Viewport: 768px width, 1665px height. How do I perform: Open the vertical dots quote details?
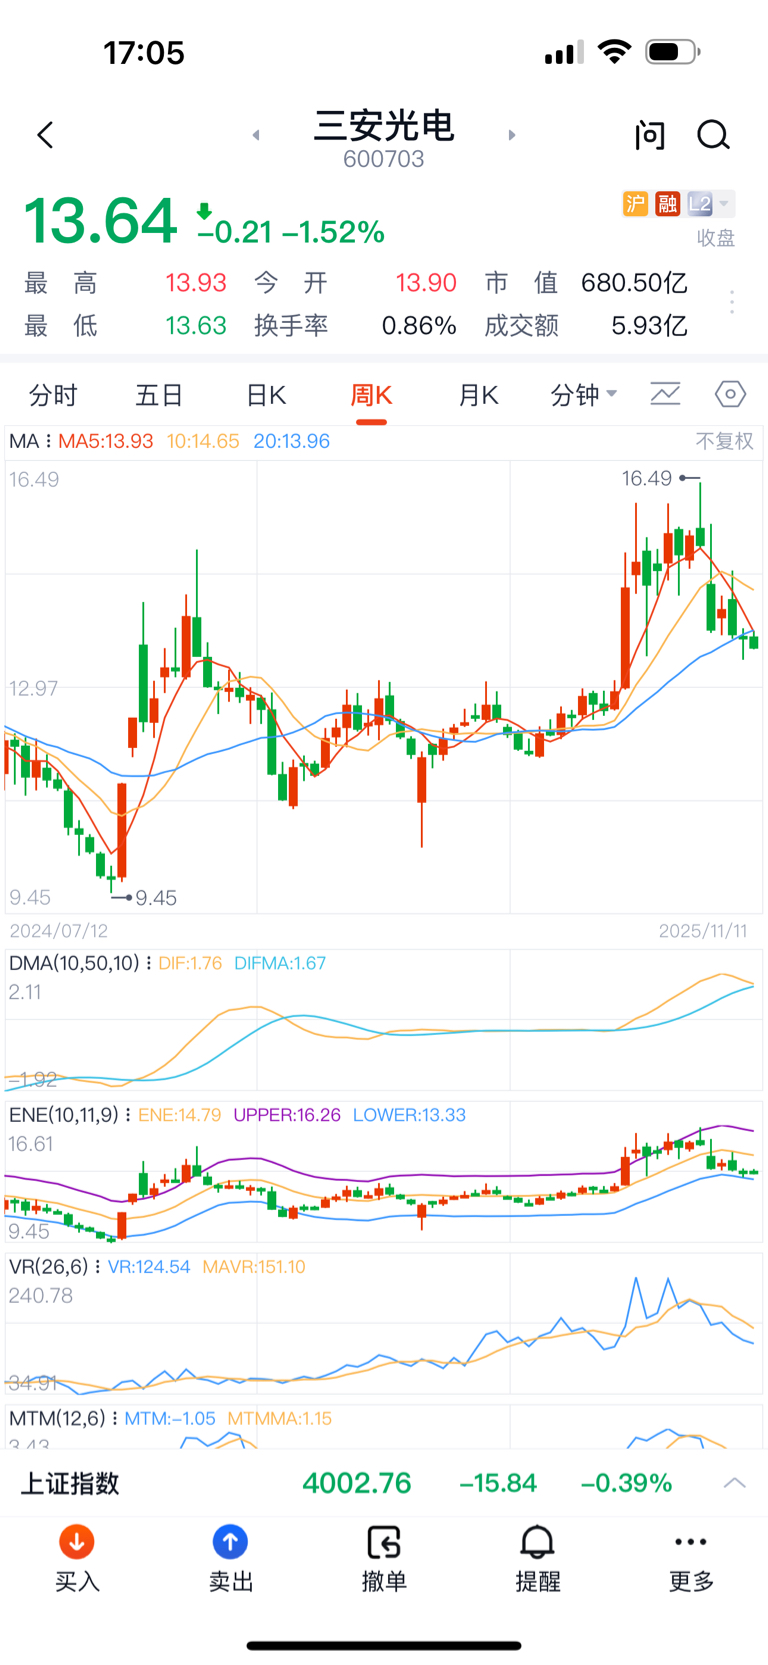coord(732,303)
